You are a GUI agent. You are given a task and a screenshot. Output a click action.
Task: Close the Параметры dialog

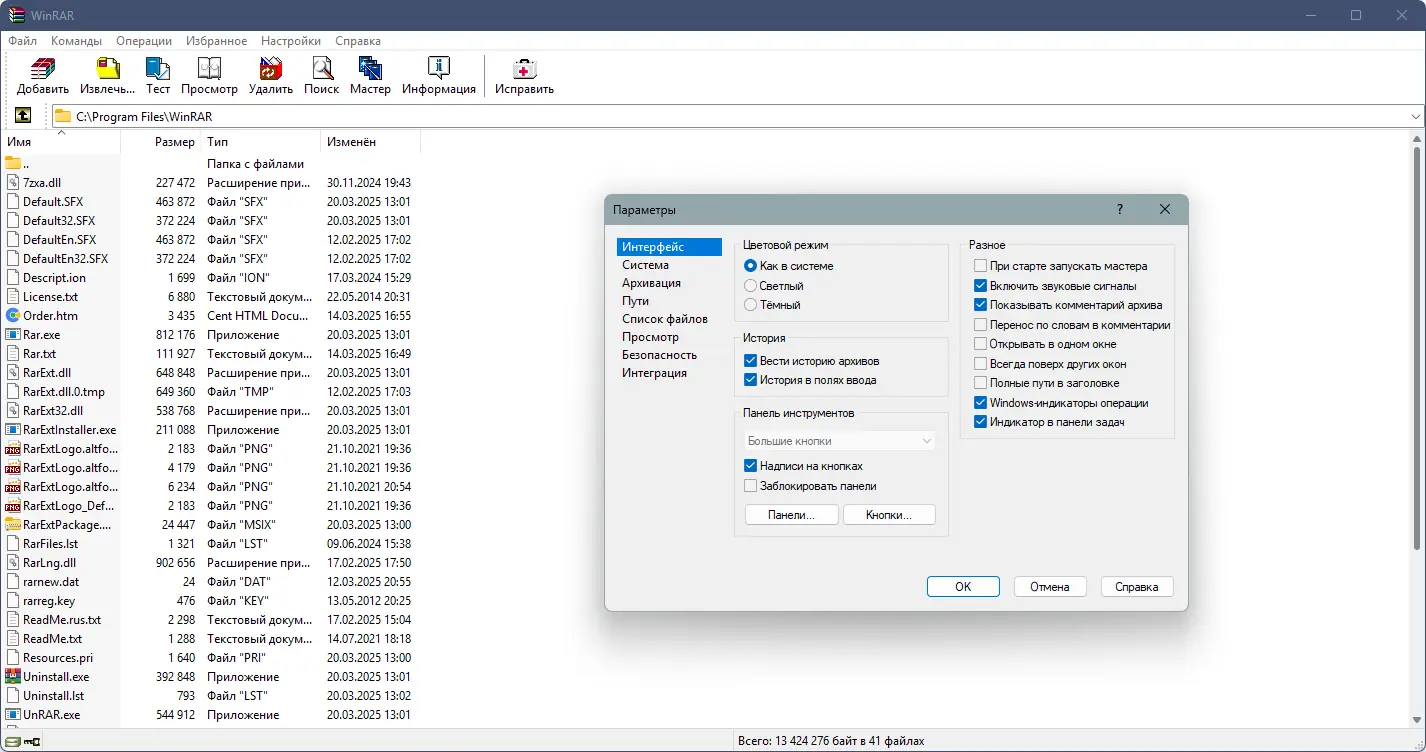[1165, 210]
